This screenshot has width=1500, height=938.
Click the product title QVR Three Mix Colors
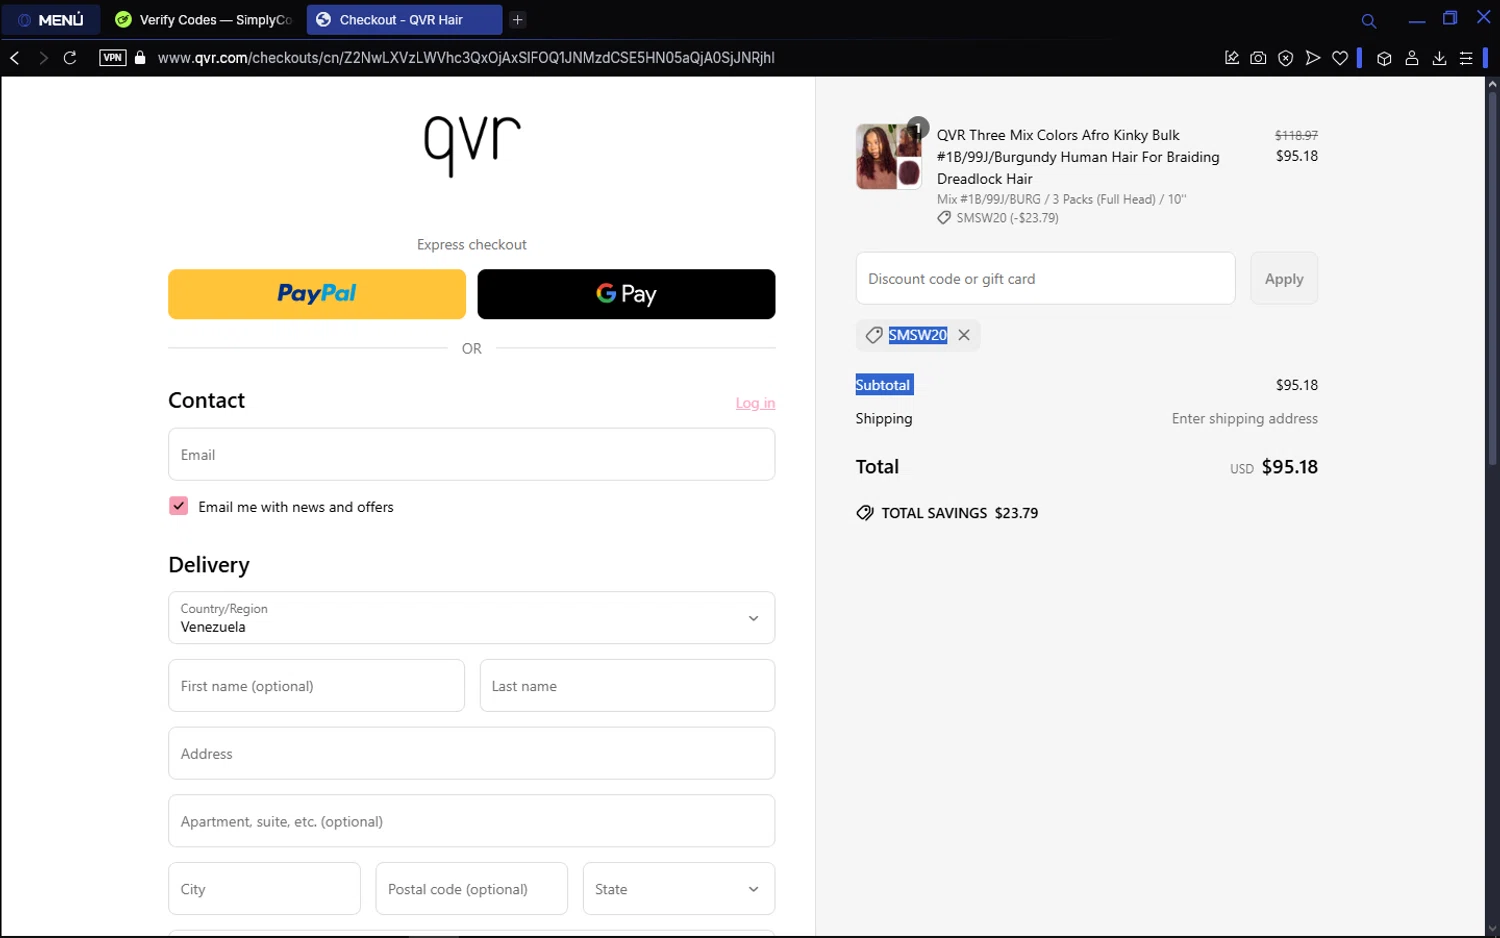(x=1078, y=157)
